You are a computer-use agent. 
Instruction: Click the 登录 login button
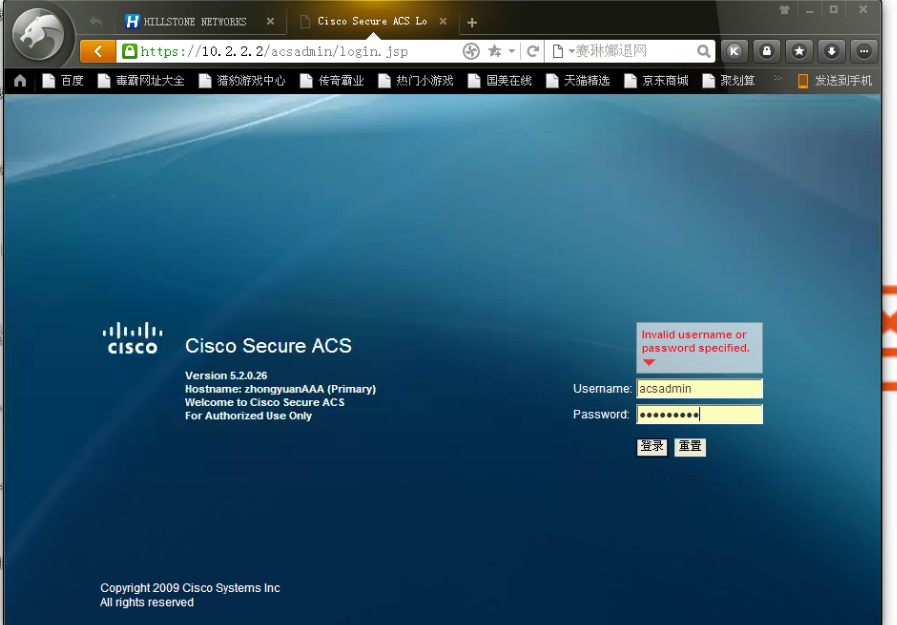(652, 447)
